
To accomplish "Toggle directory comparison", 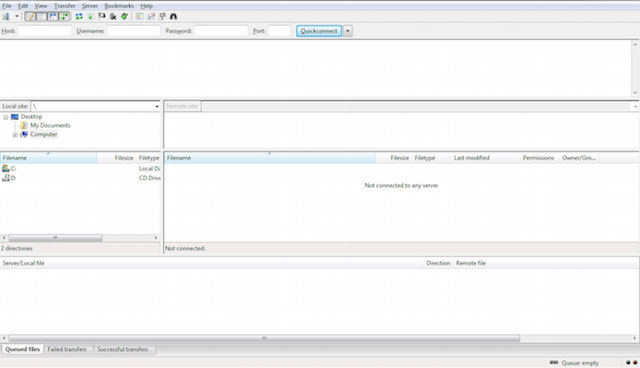I will pyautogui.click(x=151, y=16).
